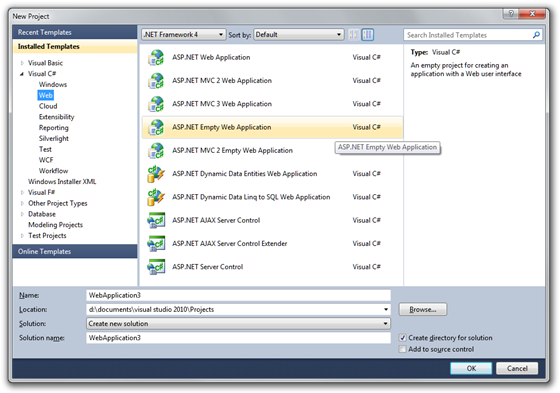Select 'ASP.NET MVC 2 Web Application' text
Image resolution: width=560 pixels, height=393 pixels.
pos(222,81)
